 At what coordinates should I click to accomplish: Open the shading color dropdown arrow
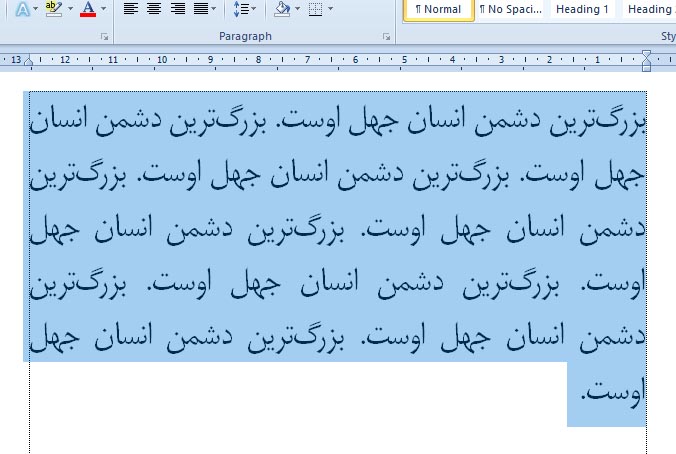pos(297,9)
